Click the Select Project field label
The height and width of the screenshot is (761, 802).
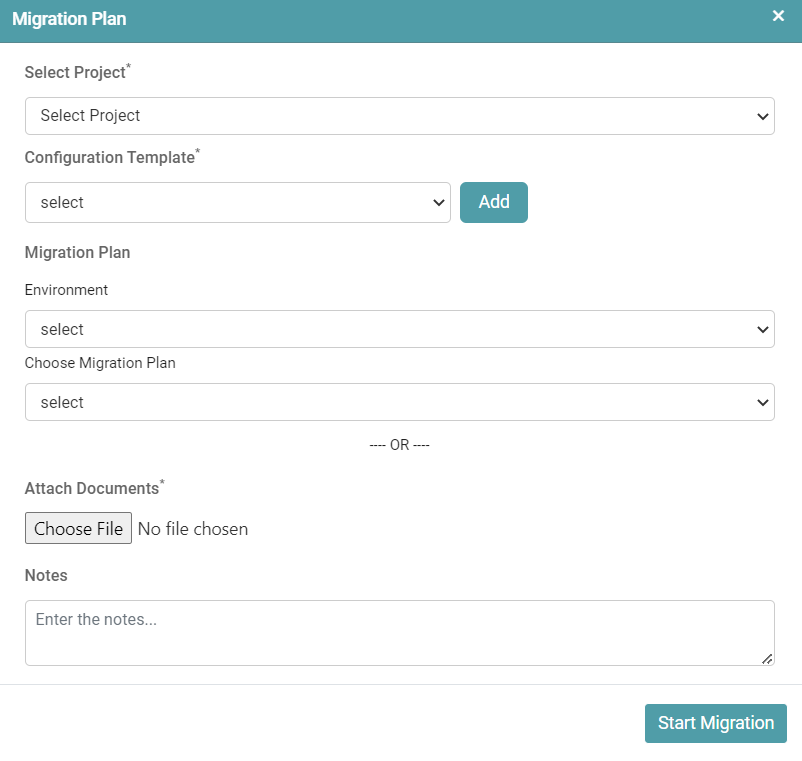click(75, 72)
